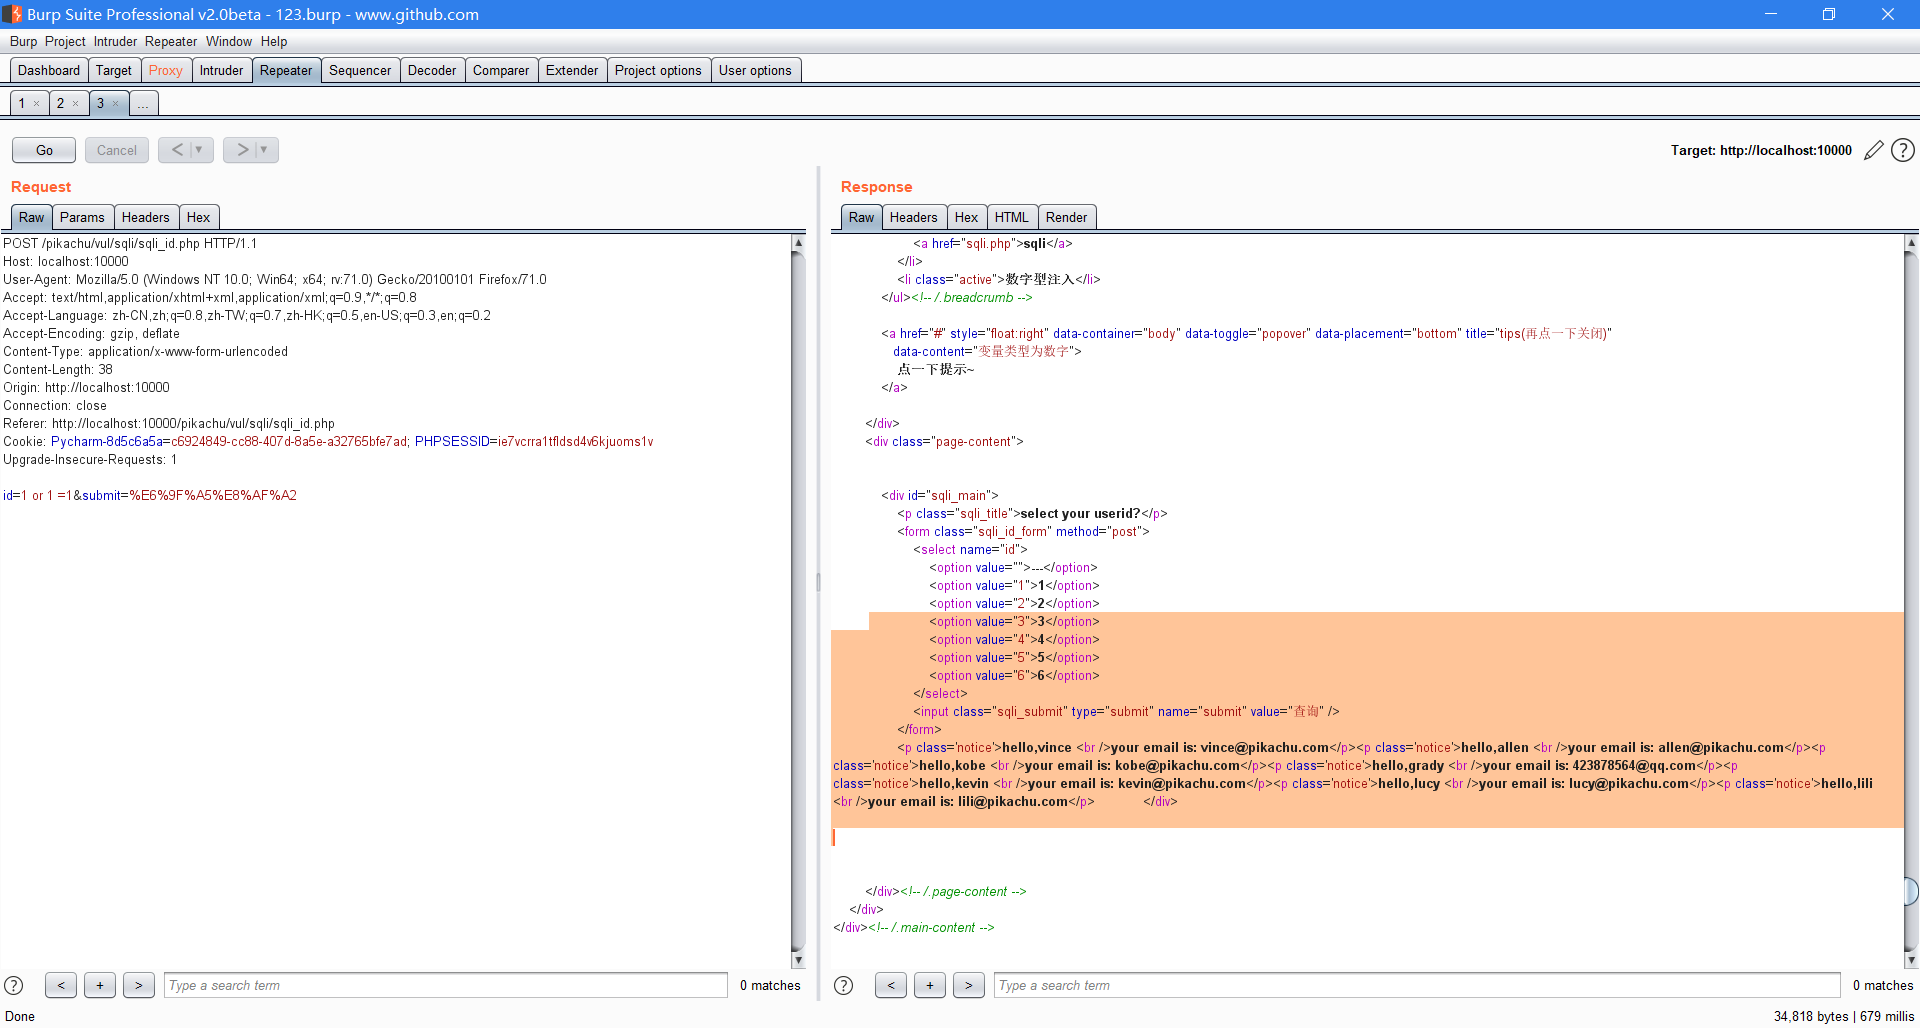
Task: Switch the response view to Hex
Action: (966, 217)
